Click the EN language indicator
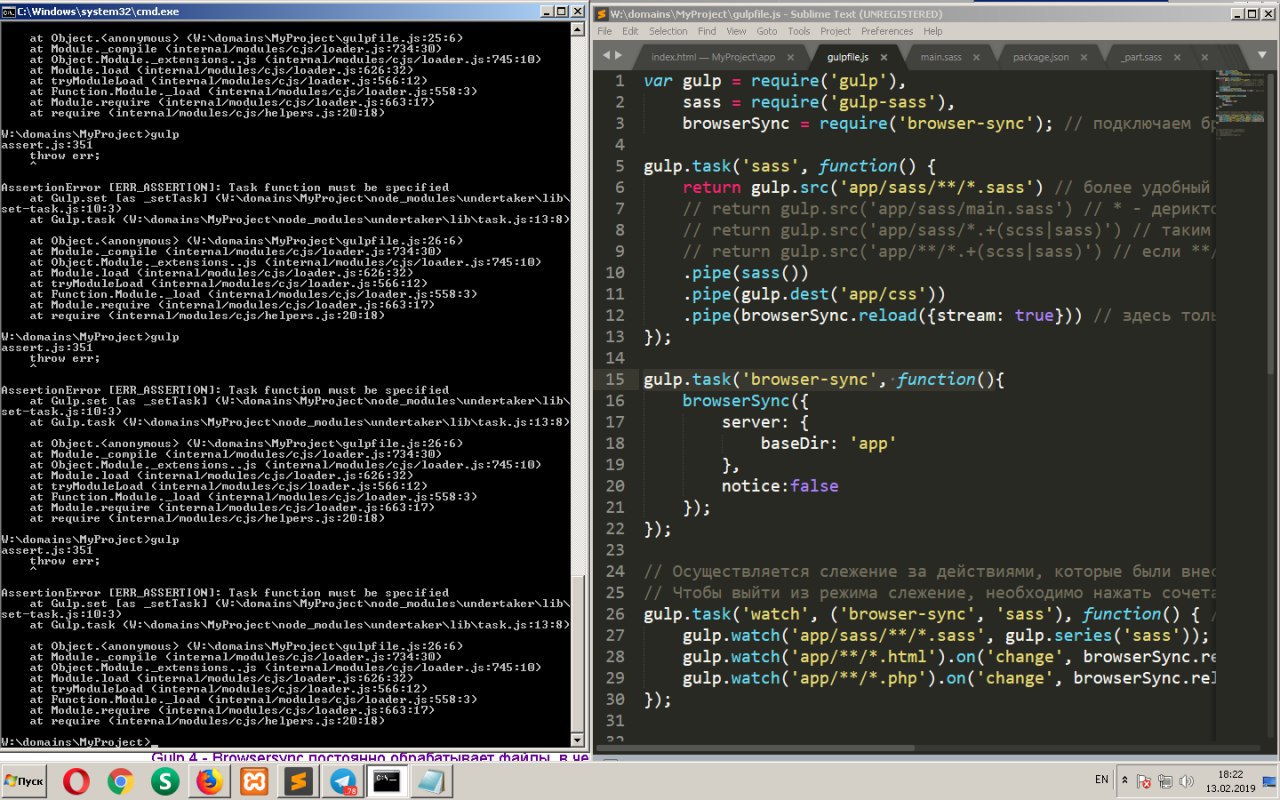 [1102, 779]
